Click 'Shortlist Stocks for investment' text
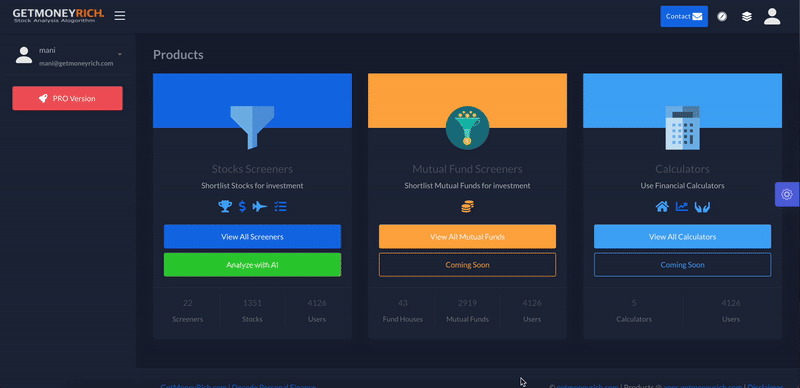800x388 pixels. (252, 186)
